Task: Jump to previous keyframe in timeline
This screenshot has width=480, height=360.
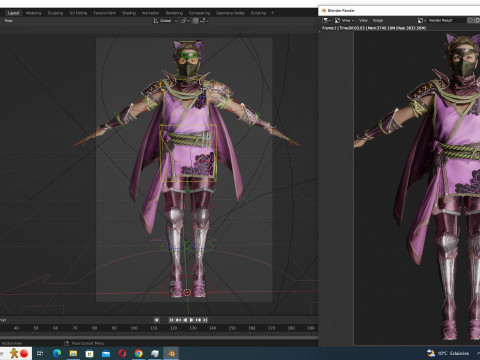Action: (x=178, y=320)
